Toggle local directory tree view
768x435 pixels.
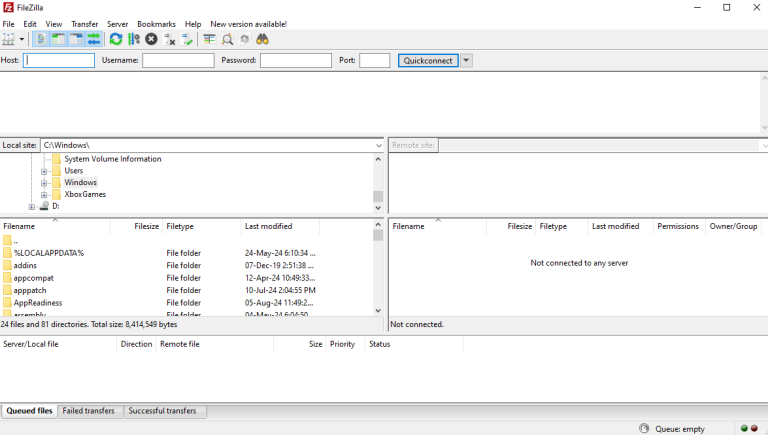point(59,39)
